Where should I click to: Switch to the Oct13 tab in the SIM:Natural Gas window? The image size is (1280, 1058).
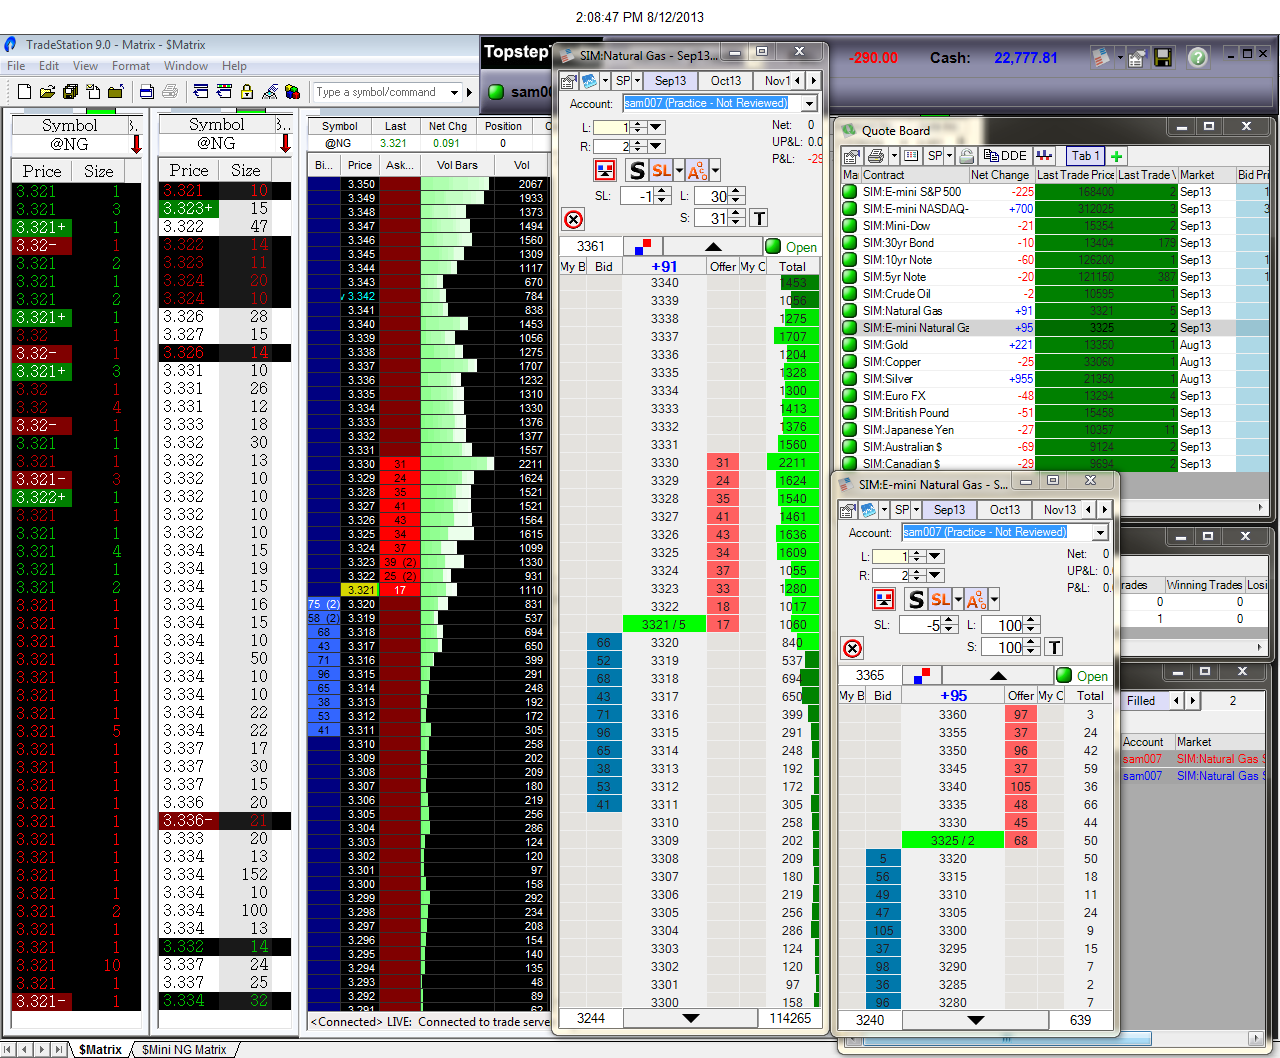point(726,81)
